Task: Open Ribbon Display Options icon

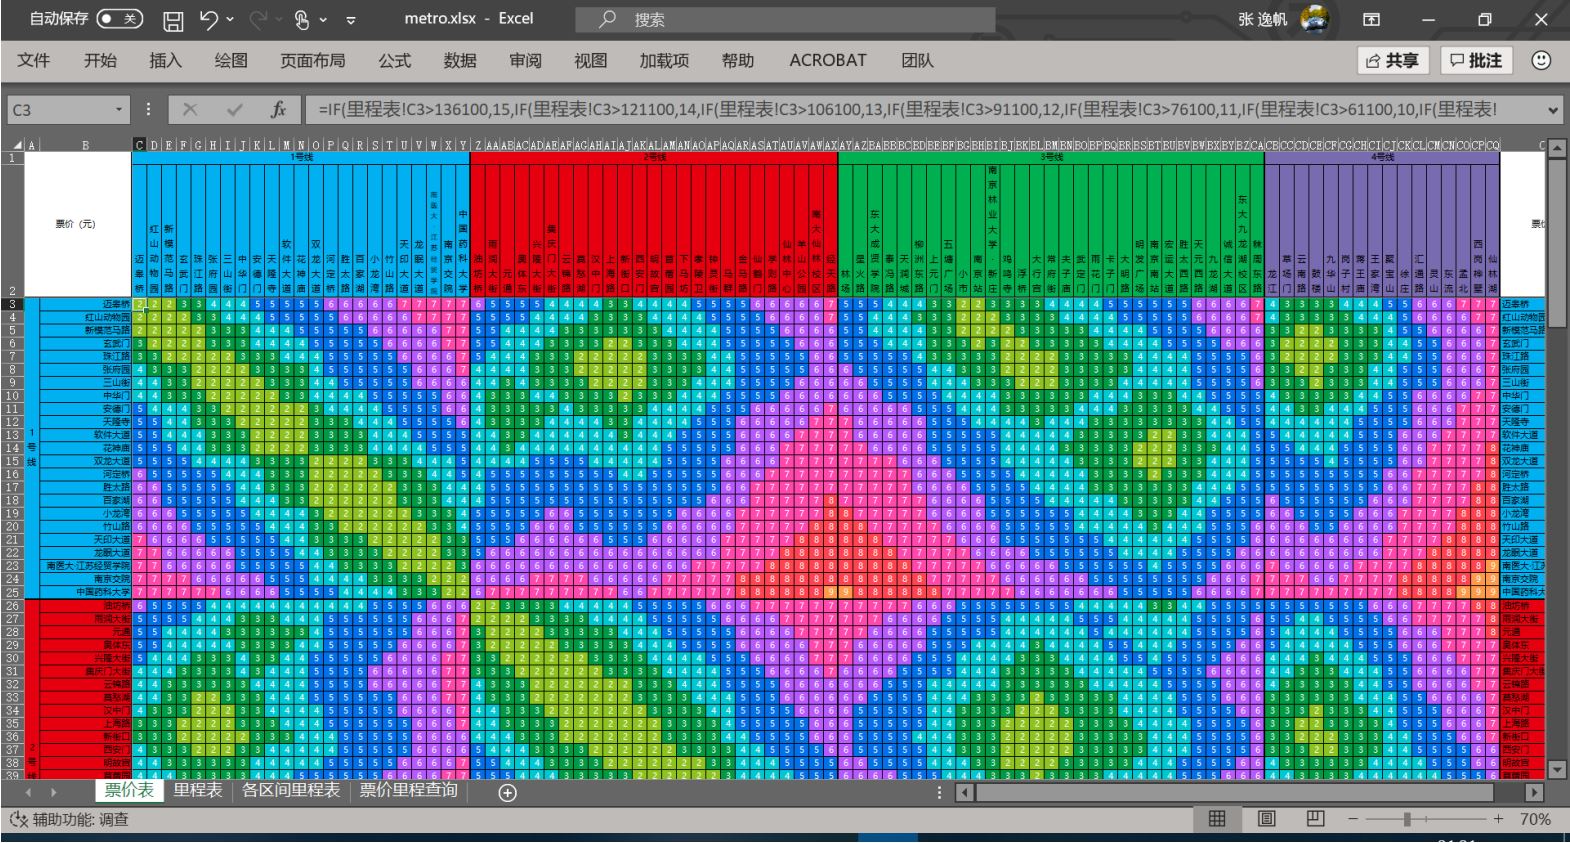Action: tap(1372, 19)
